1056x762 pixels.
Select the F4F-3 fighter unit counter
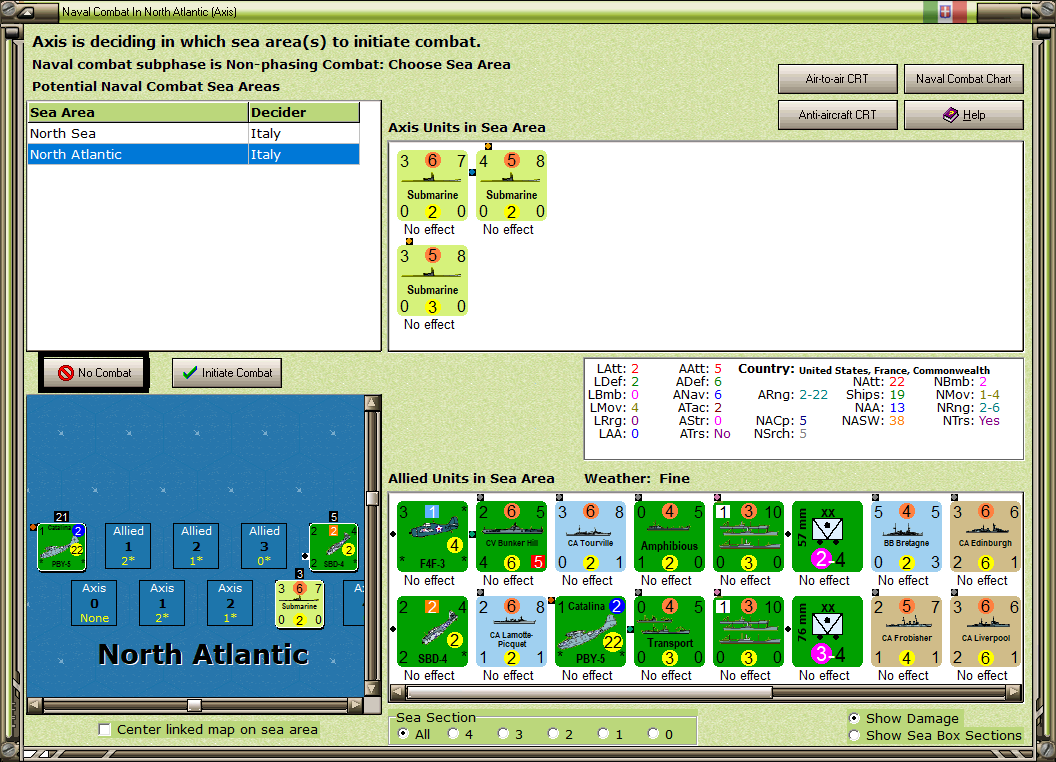pyautogui.click(x=432, y=536)
